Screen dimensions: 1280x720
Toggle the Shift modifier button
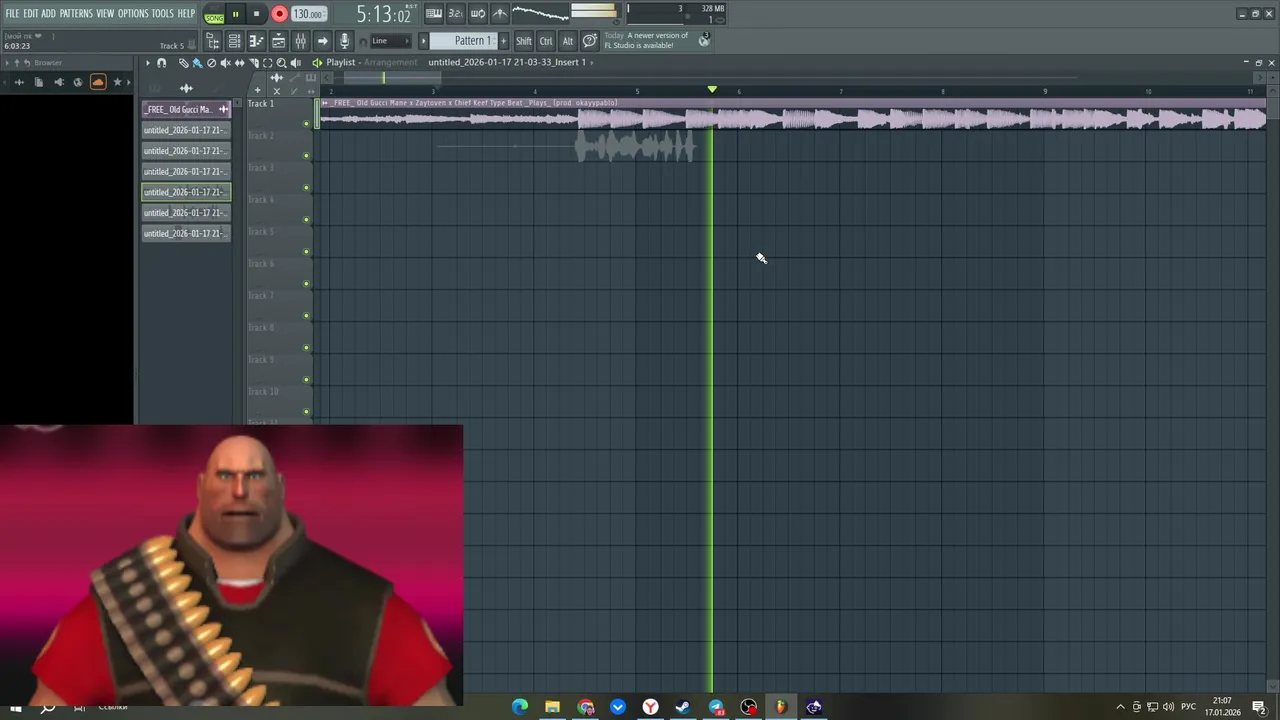[524, 41]
